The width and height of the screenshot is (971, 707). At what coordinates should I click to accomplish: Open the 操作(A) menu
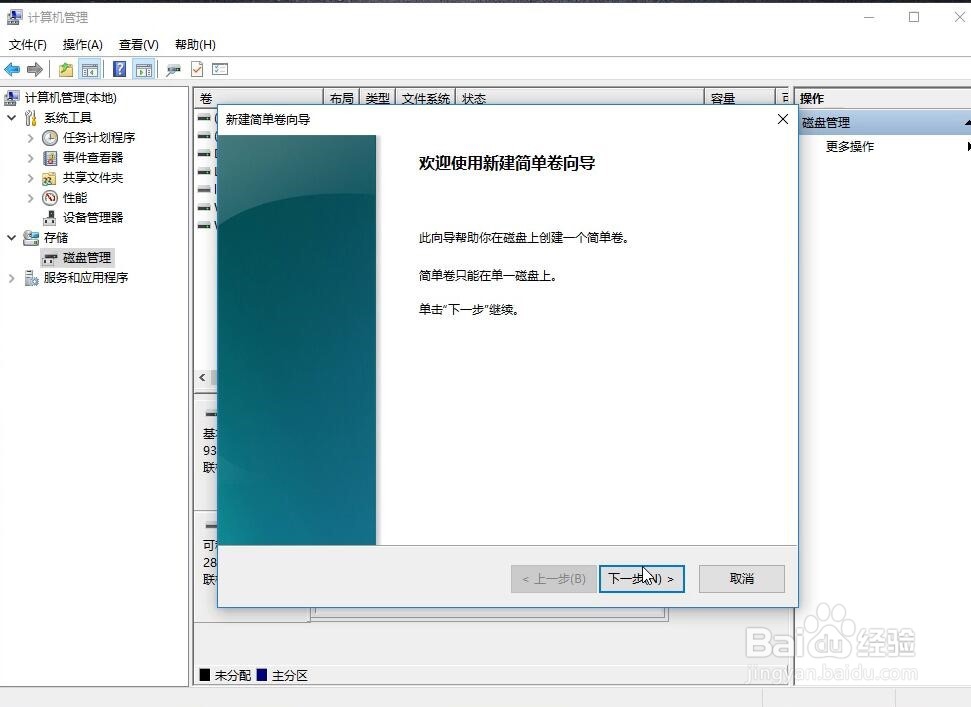click(82, 45)
